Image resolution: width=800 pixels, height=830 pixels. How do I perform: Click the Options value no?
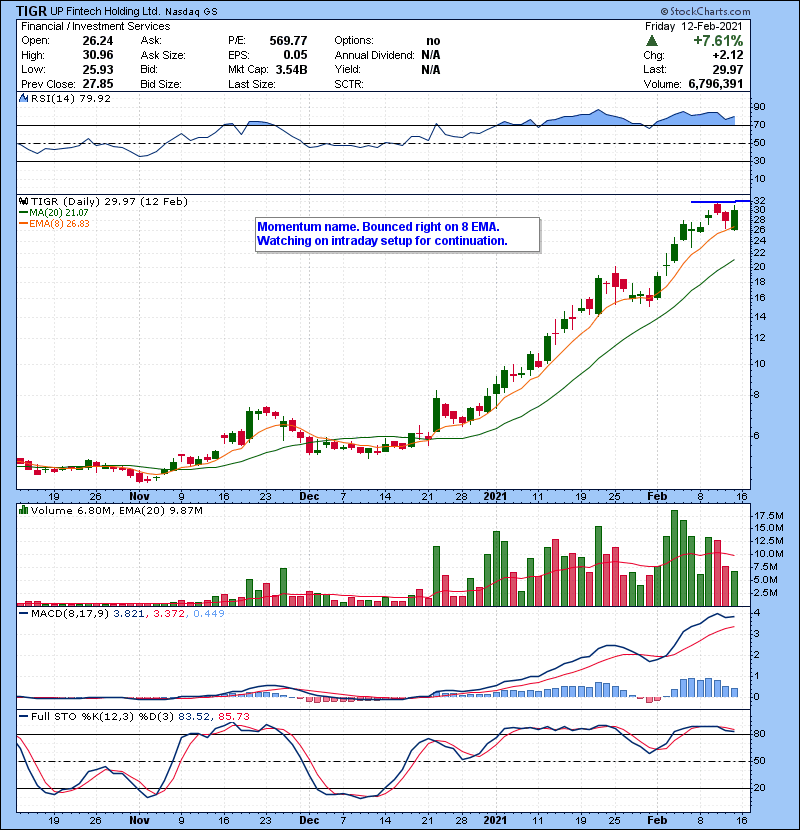(x=433, y=41)
